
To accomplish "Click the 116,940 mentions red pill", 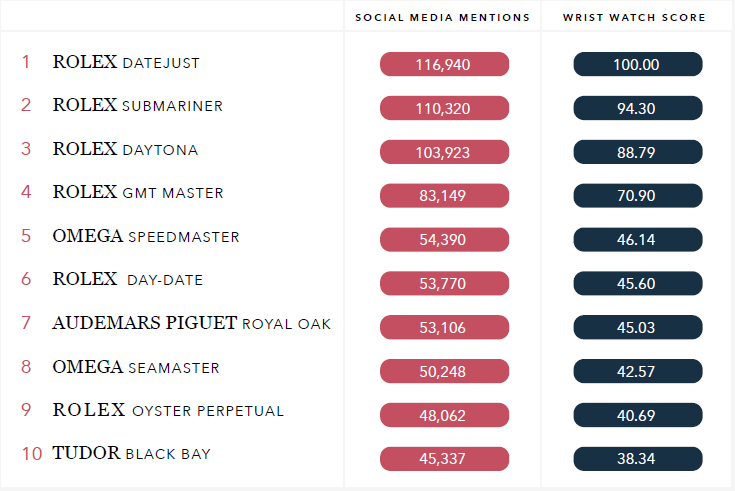I will 444,64.
